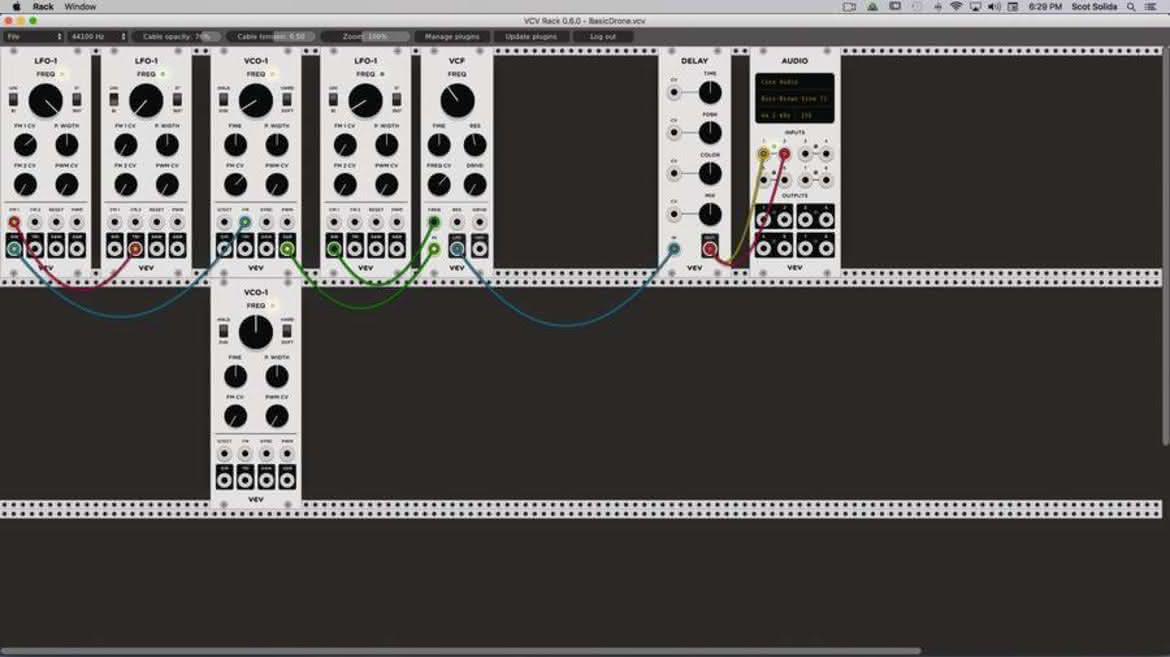Click the FREQ knob on the VCF module
This screenshot has width=1170, height=657.
coord(457,101)
